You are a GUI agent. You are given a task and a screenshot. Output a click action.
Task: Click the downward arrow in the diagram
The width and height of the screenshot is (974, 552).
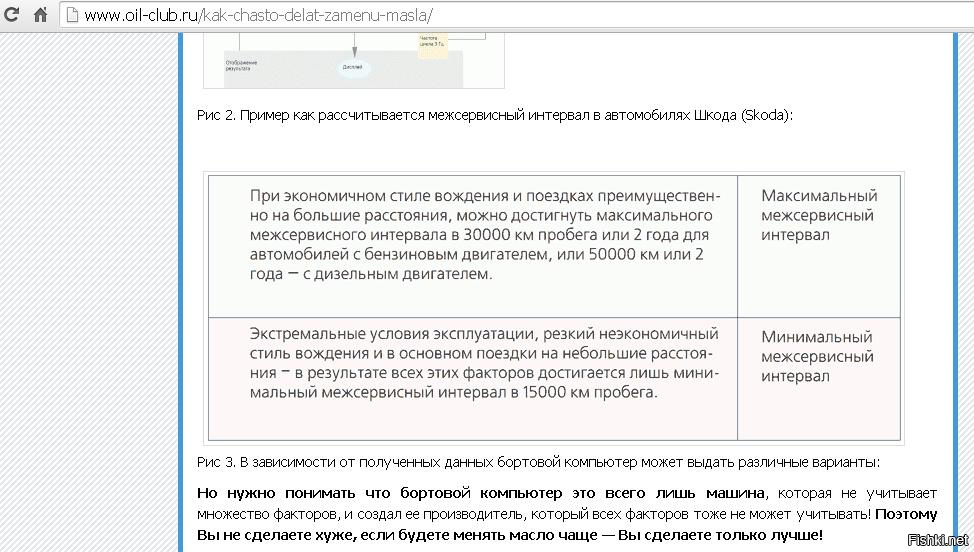coord(353,50)
